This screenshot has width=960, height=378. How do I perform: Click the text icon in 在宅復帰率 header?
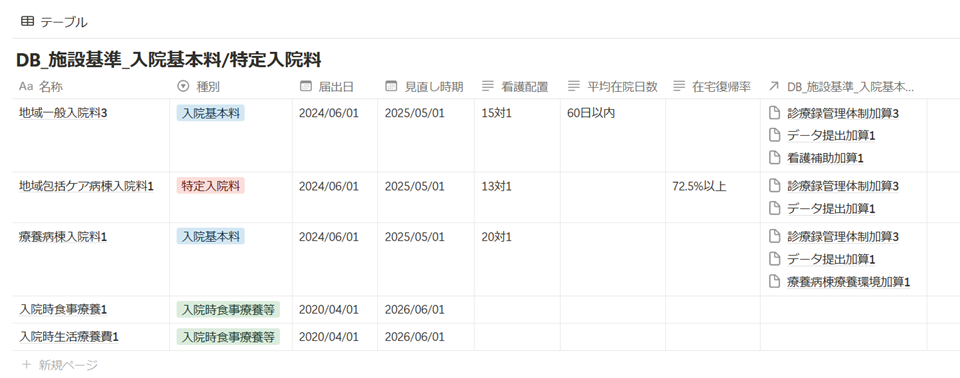tap(679, 86)
